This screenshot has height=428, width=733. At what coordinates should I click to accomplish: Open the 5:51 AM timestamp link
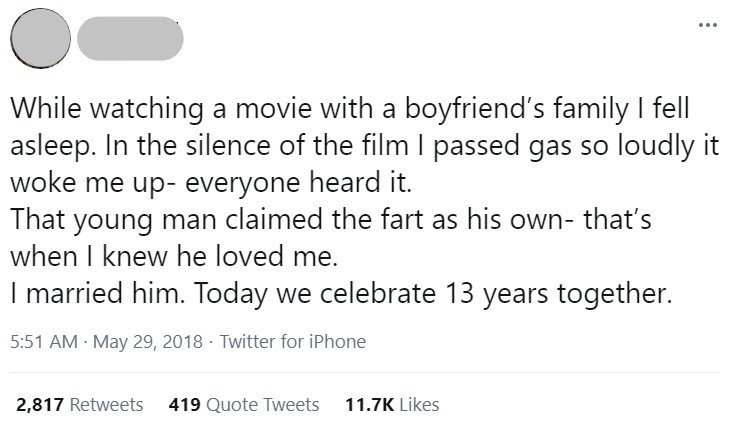click(44, 342)
